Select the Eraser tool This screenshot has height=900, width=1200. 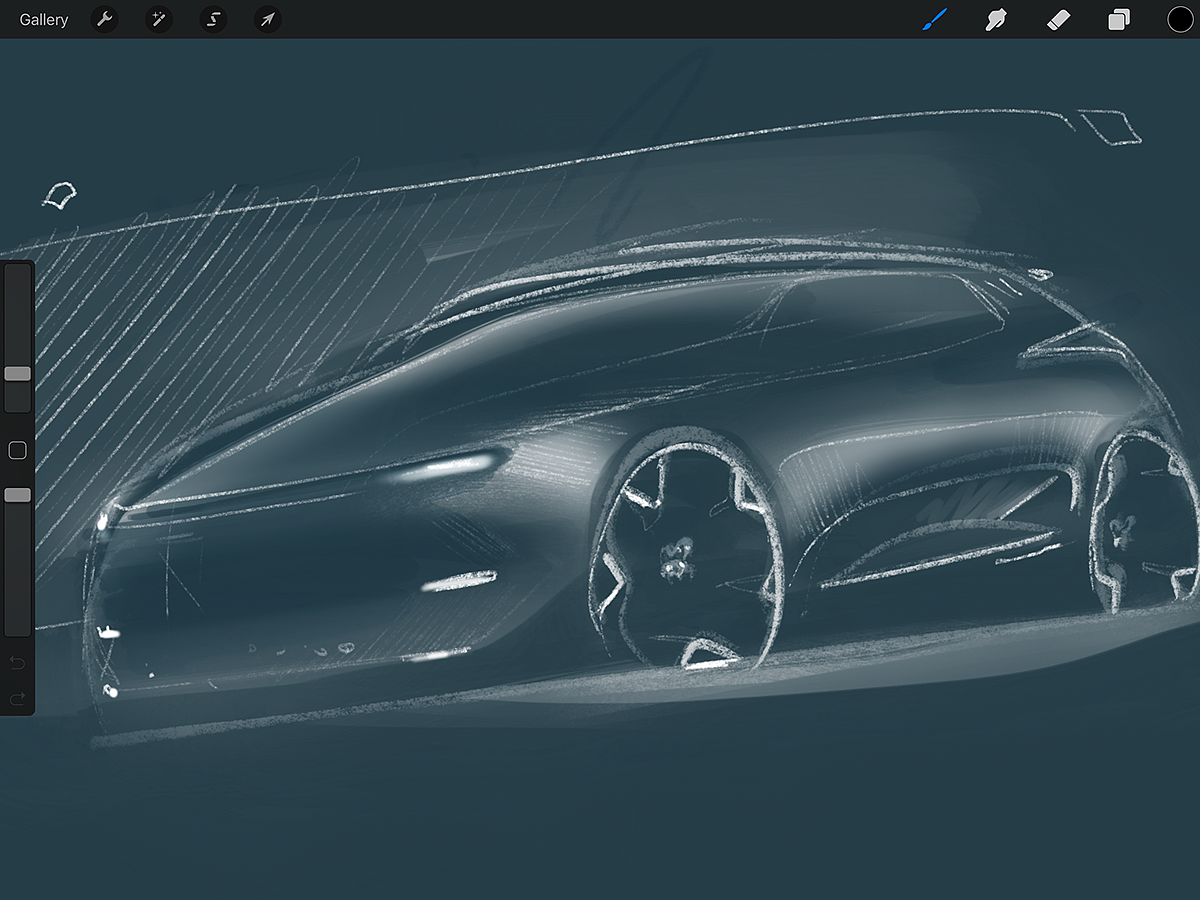1058,20
